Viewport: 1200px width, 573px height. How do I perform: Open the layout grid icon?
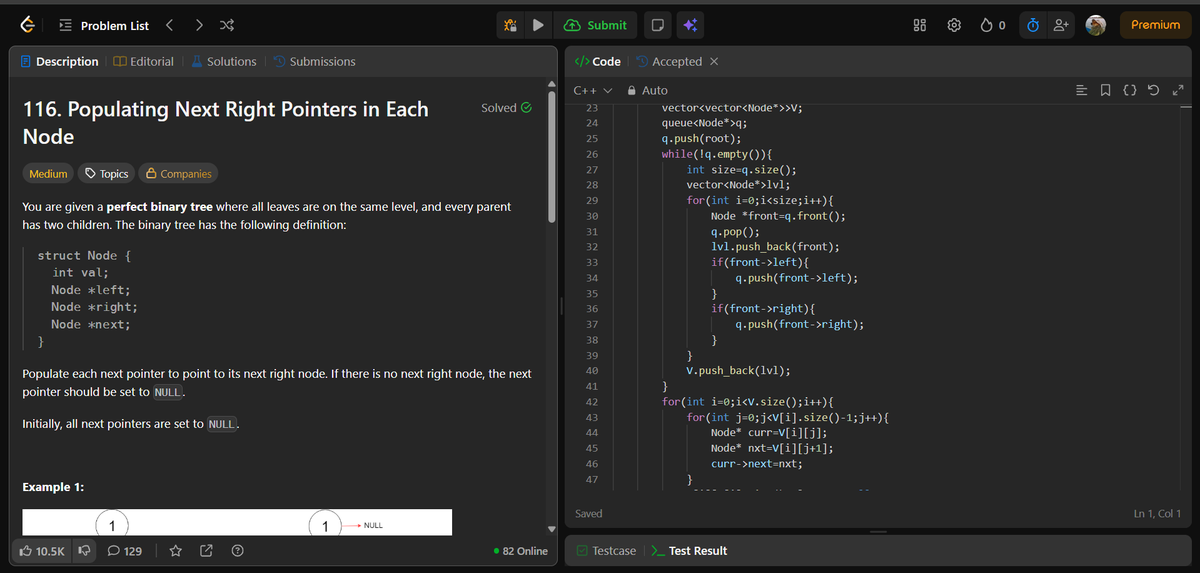[x=921, y=25]
